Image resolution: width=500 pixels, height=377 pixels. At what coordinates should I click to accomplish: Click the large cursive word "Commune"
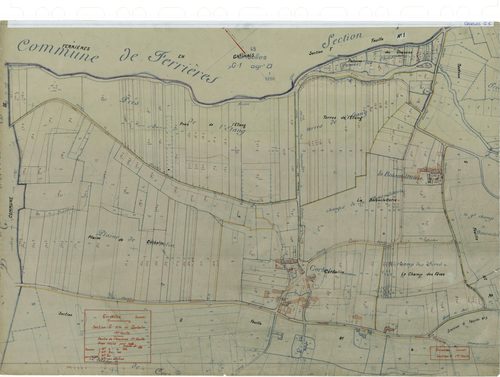(x=58, y=51)
